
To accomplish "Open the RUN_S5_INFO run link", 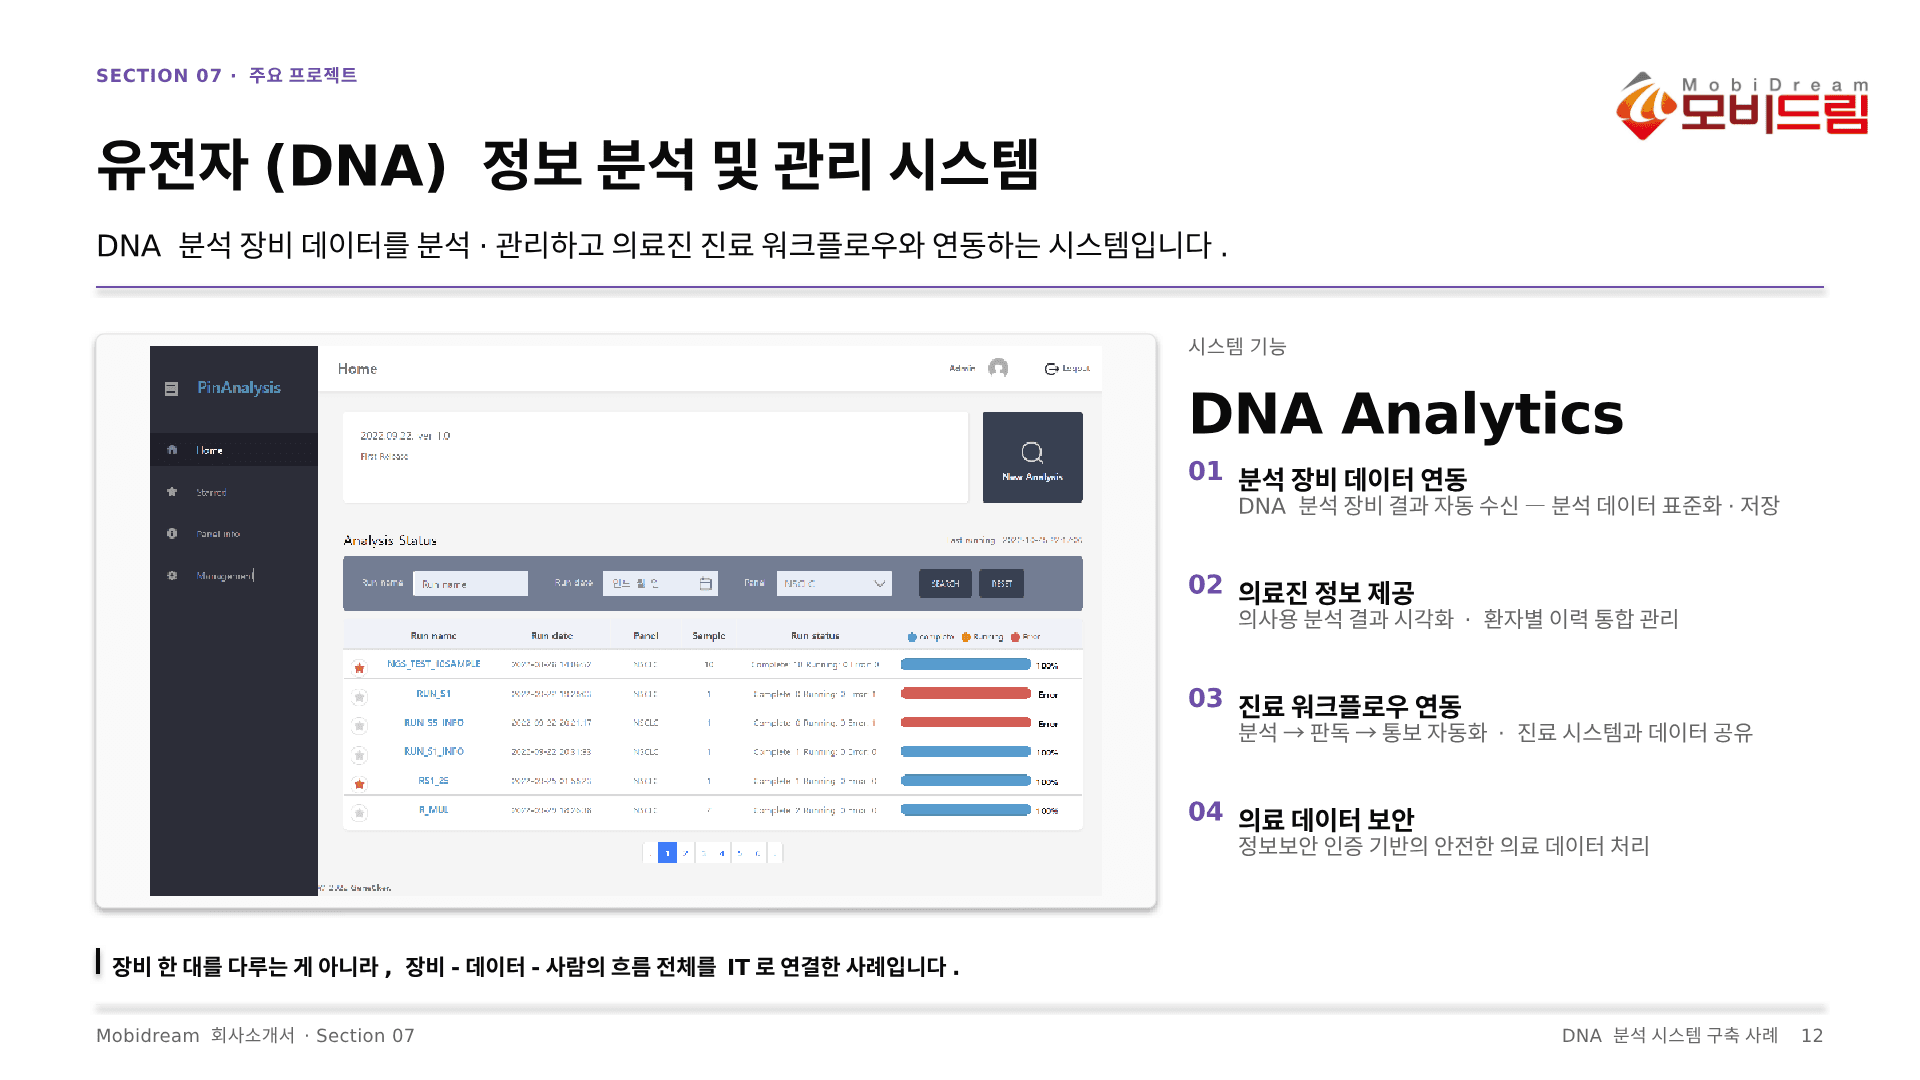I will point(434,722).
